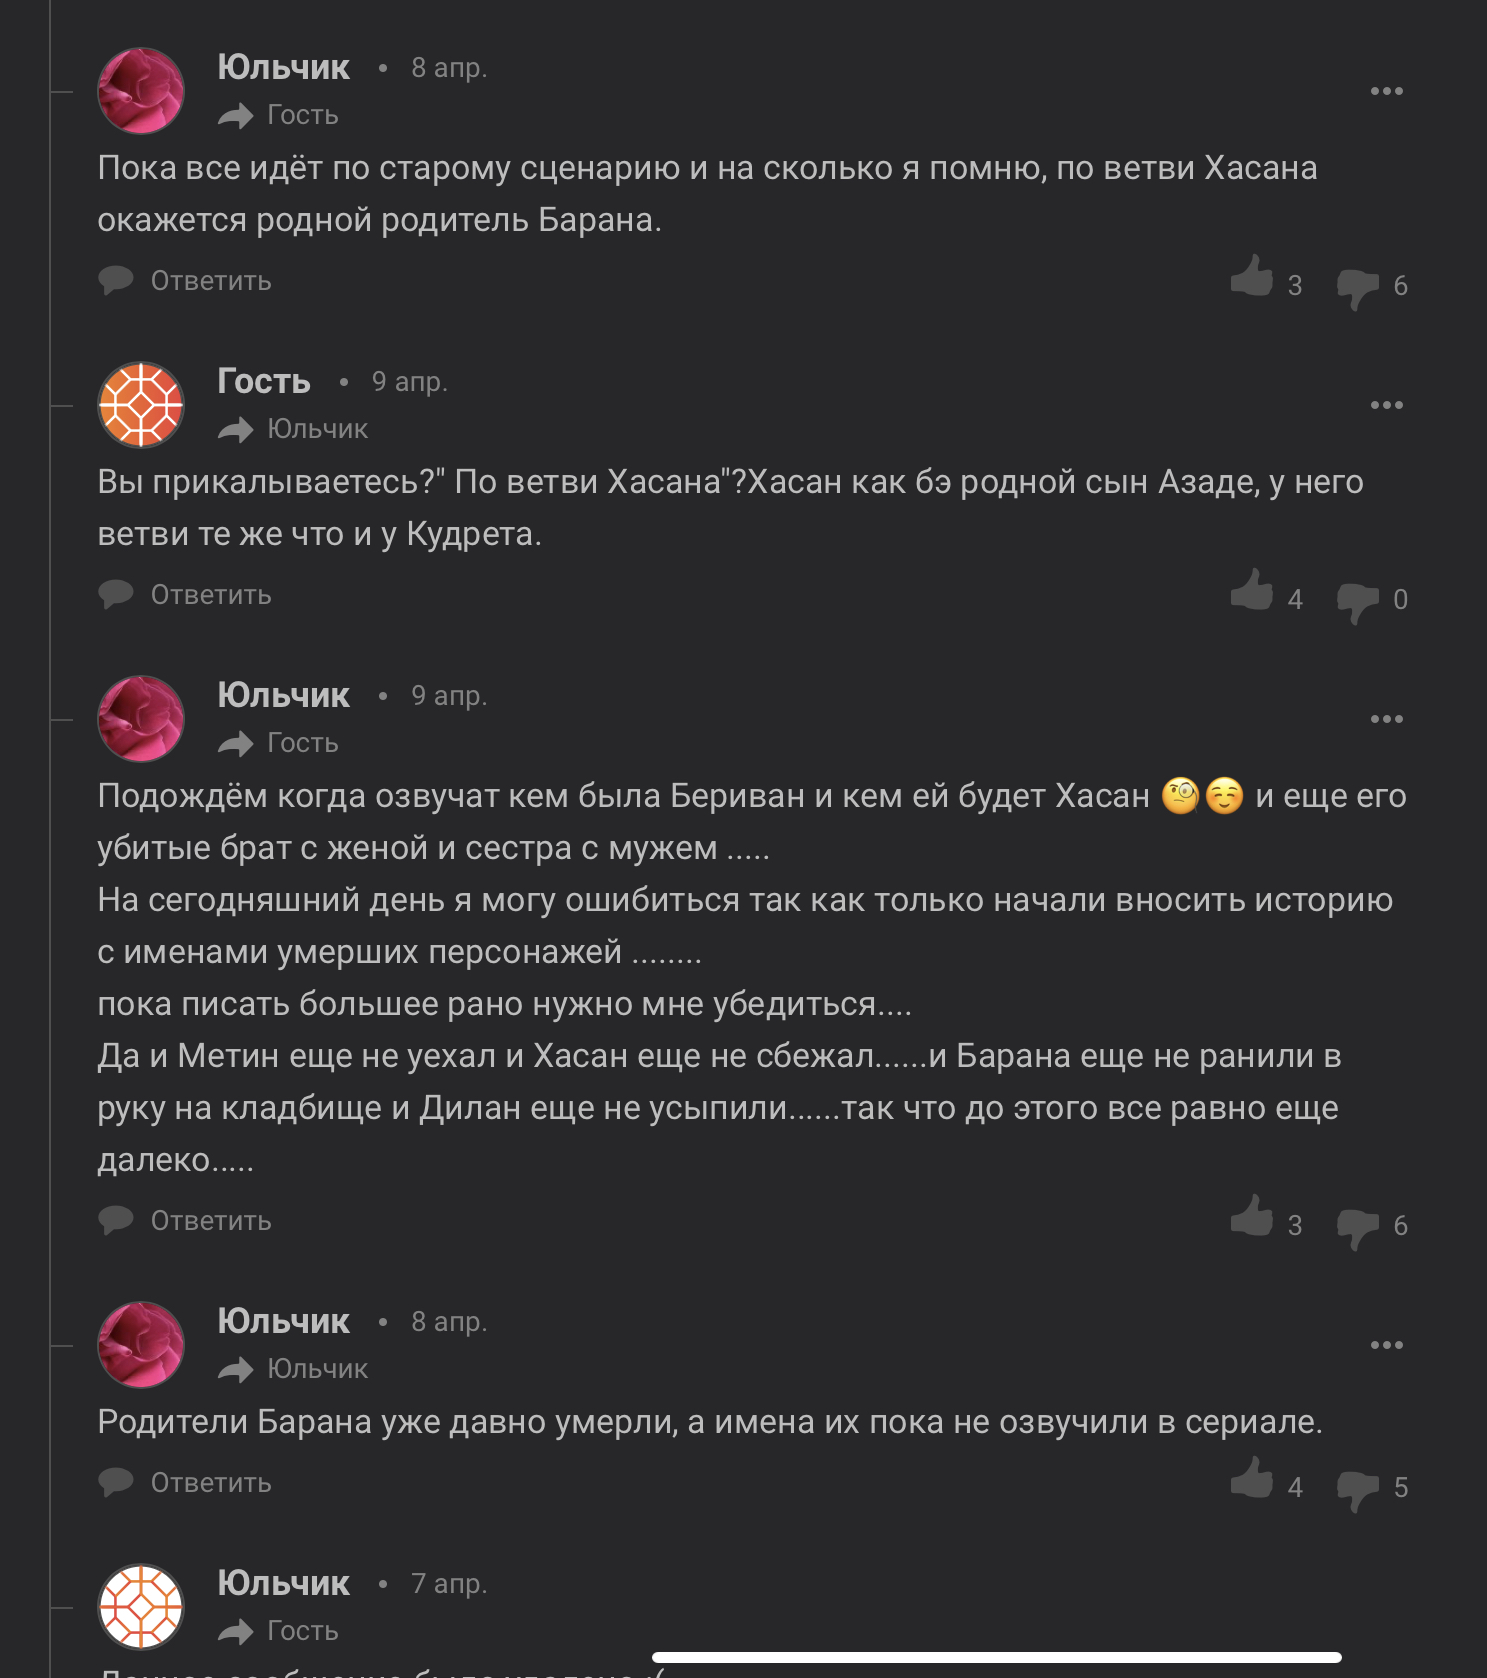The height and width of the screenshot is (1678, 1487).
Task: Like Гость's comment about Хасан and Азаде
Action: coord(1251,590)
